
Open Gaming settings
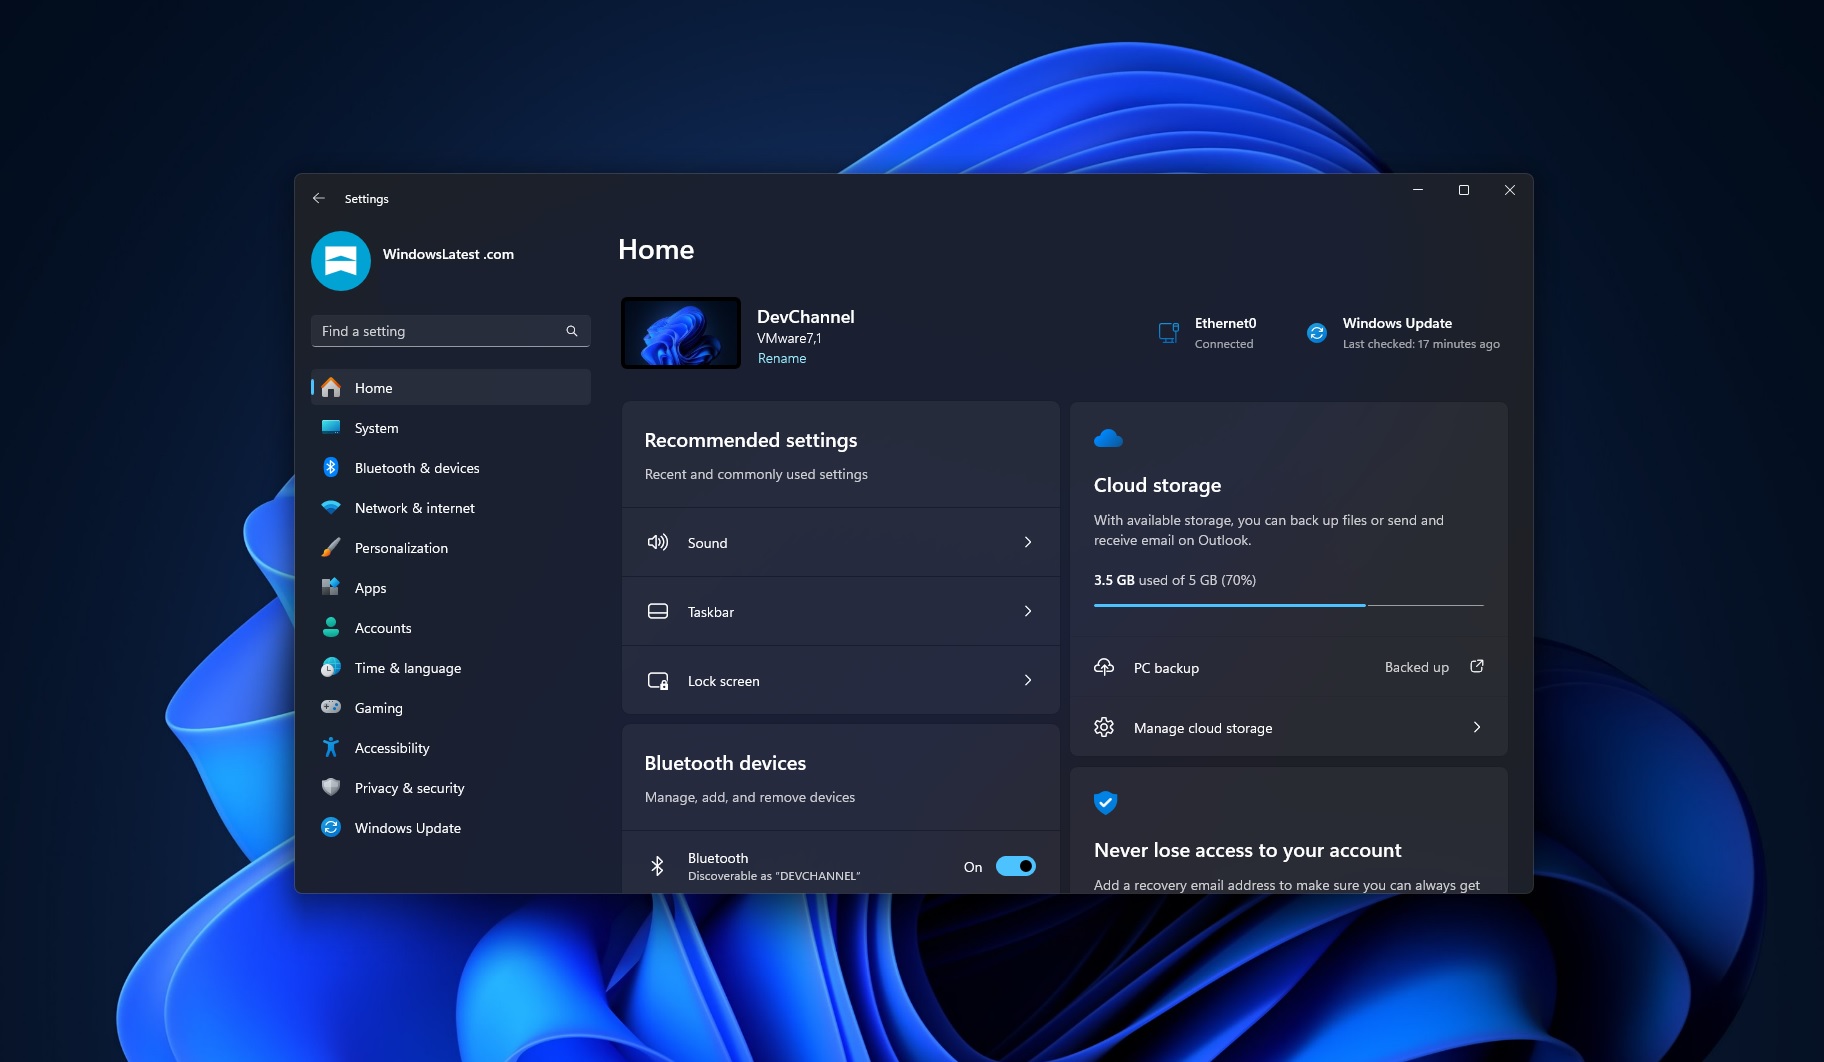(x=451, y=708)
